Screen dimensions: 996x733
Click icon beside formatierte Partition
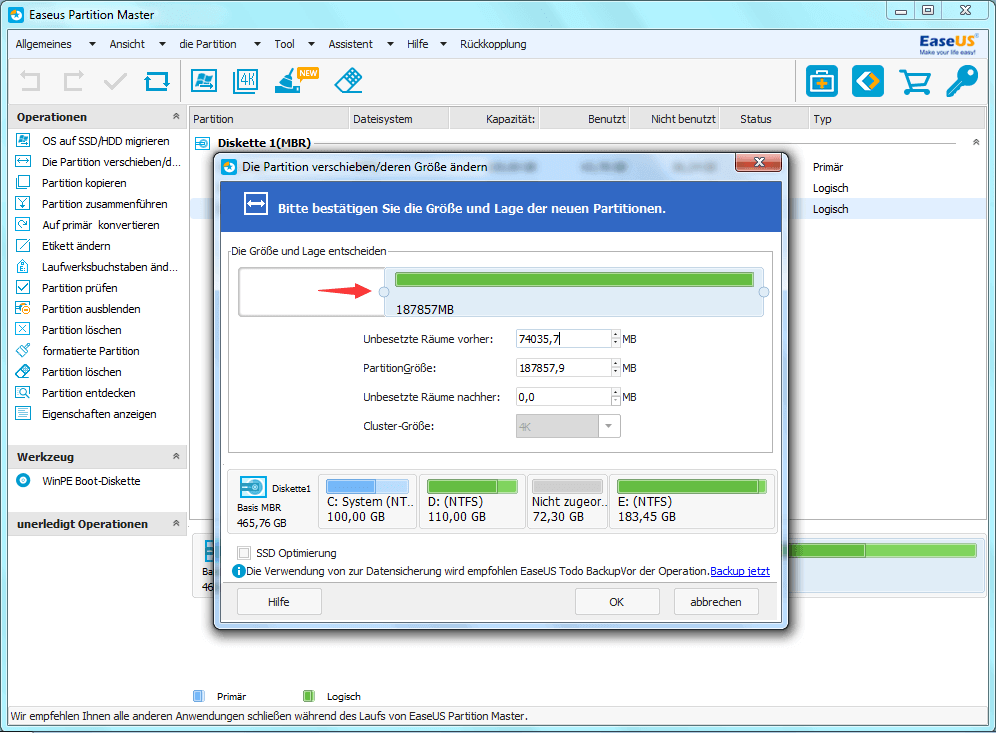tap(23, 350)
